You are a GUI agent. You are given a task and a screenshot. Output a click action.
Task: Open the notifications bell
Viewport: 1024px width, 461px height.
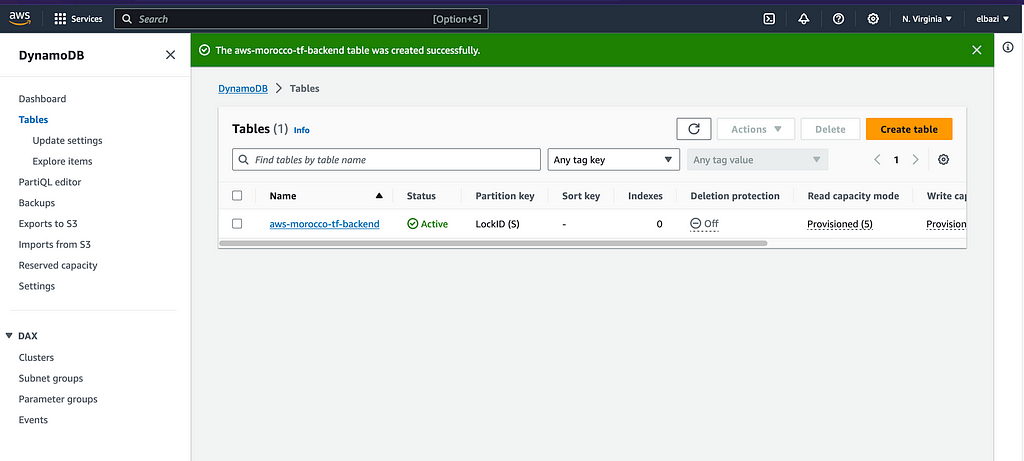(804, 19)
